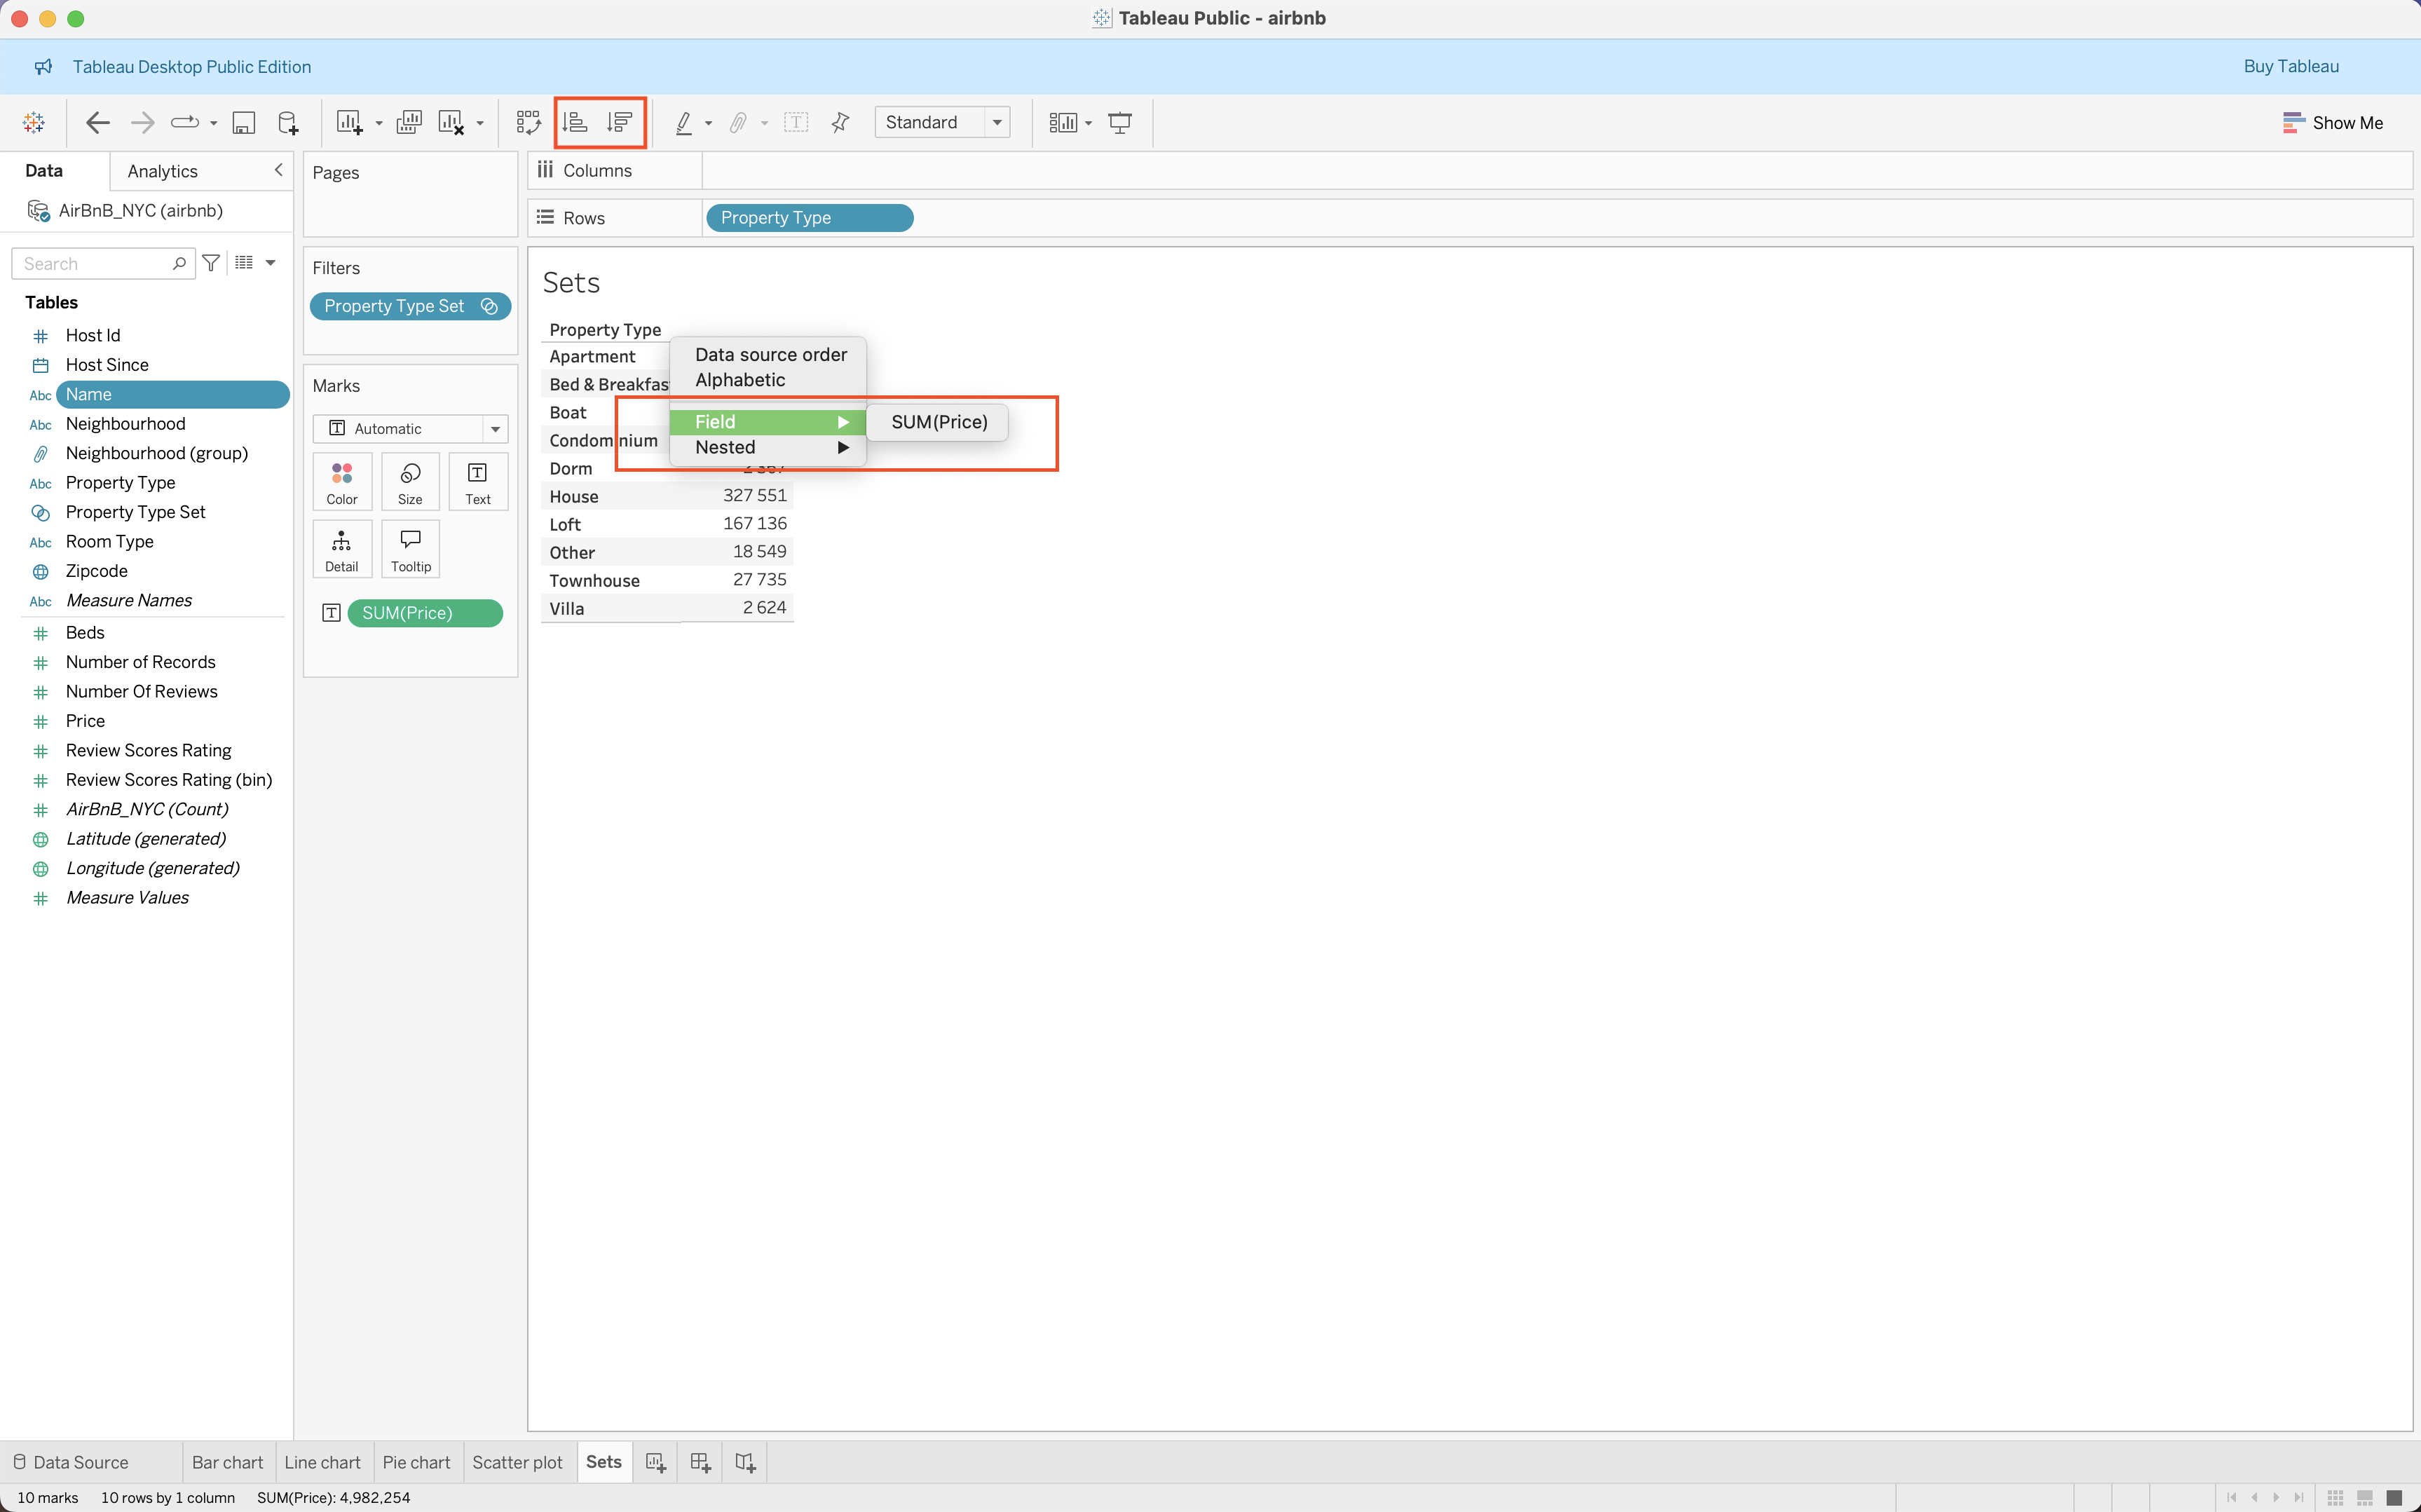
Task: Click the new data source icon
Action: click(x=288, y=122)
